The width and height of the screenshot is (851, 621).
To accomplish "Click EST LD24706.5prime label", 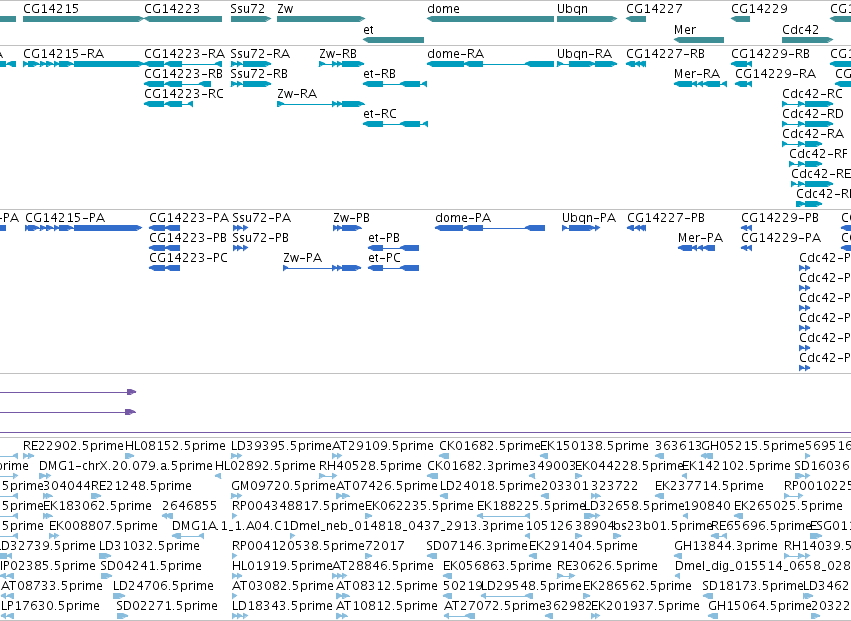I will pyautogui.click(x=163, y=586).
